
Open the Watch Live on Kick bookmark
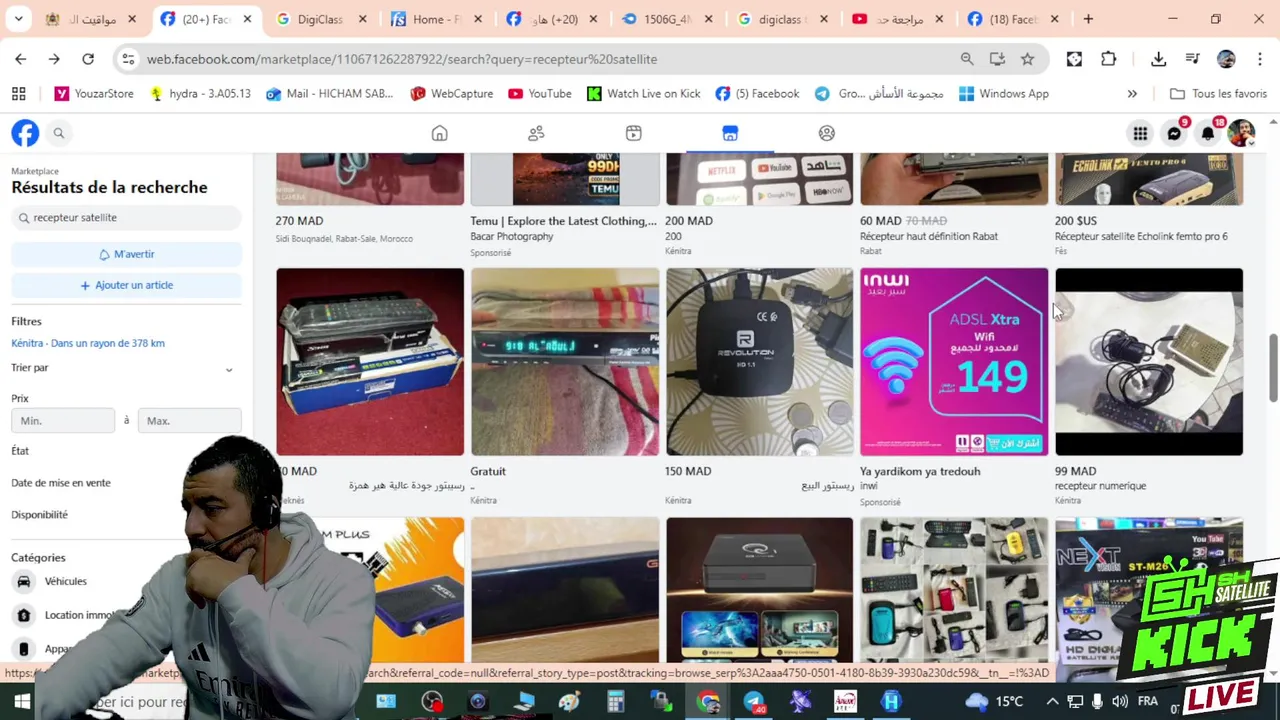[643, 93]
